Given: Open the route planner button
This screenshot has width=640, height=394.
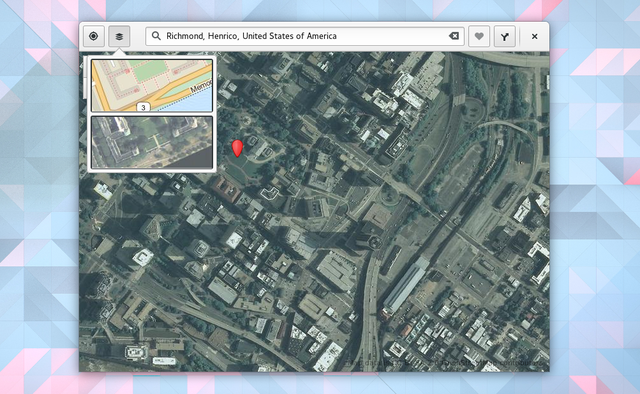Looking at the screenshot, I should pyautogui.click(x=504, y=36).
